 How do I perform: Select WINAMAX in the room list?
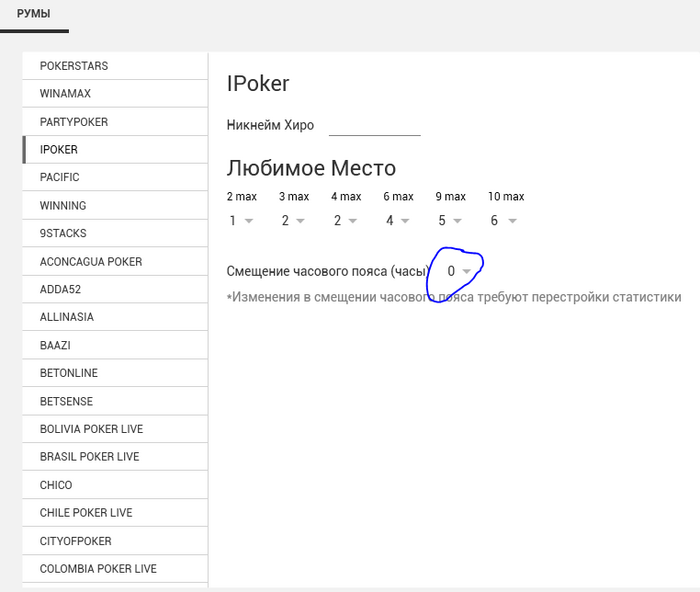coord(115,94)
